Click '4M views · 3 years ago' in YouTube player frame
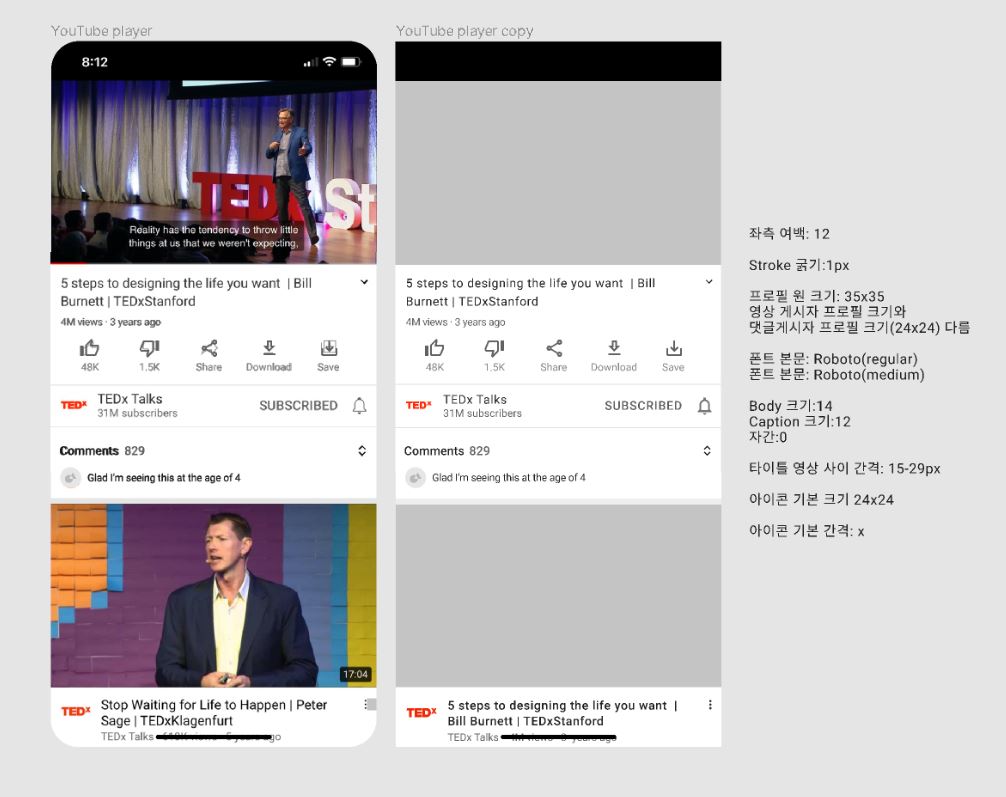Viewport: 1006px width, 797px height. point(110,322)
